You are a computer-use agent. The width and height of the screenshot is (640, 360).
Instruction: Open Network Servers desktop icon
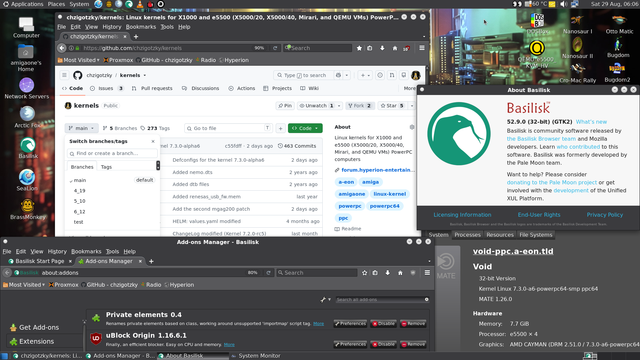(27, 89)
